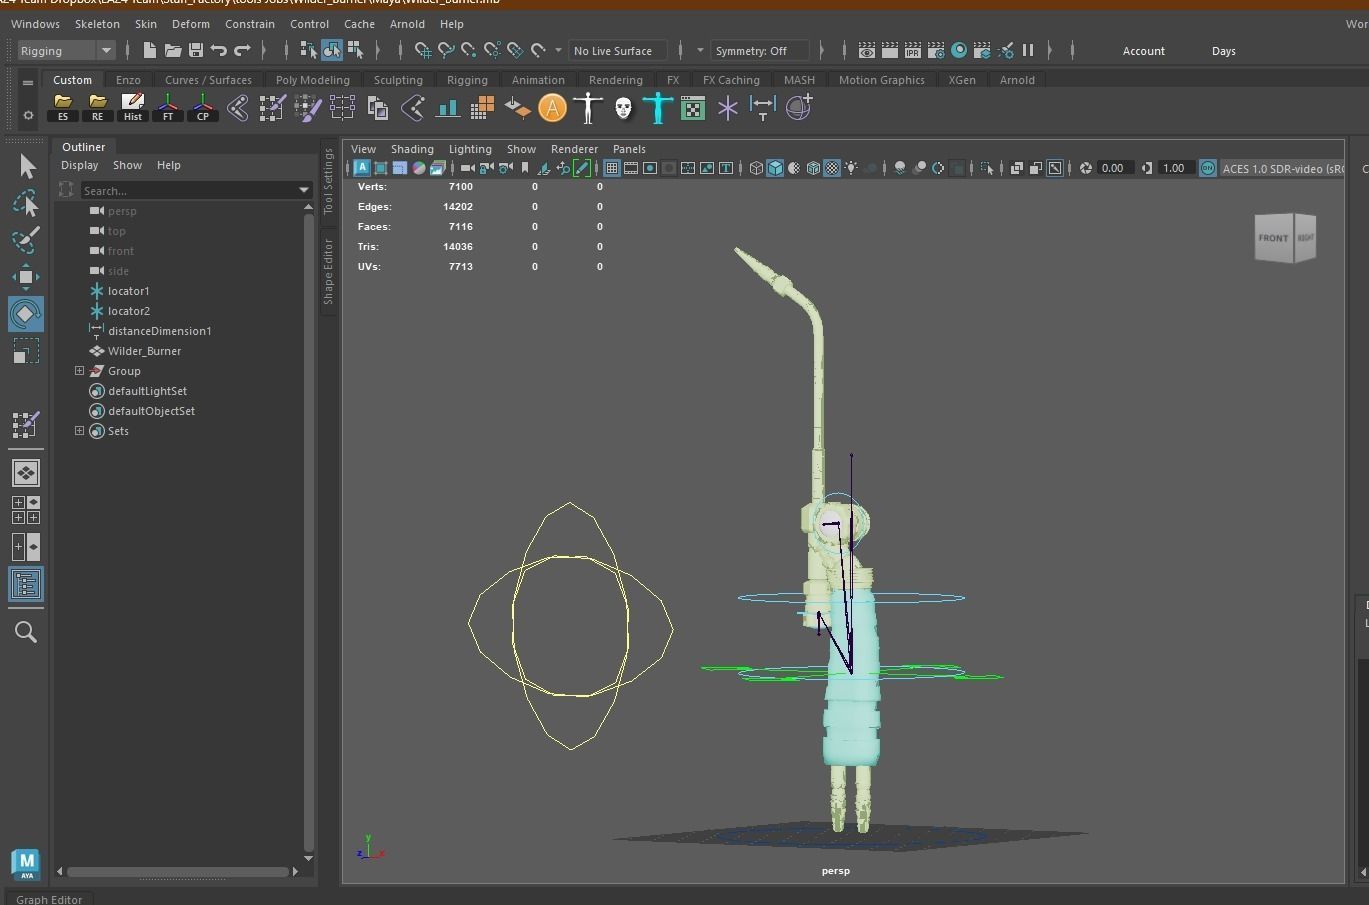
Task: Click the Lasso select tool
Action: coord(26,204)
